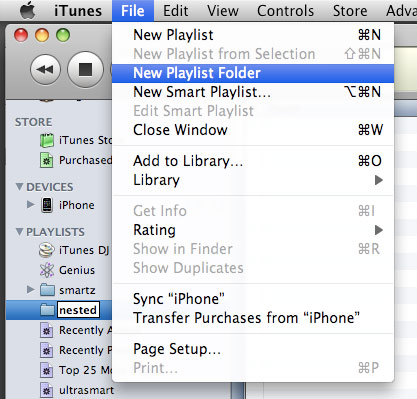Expand the smartz folder disclosure triangle
The width and height of the screenshot is (417, 399).
(x=31, y=289)
